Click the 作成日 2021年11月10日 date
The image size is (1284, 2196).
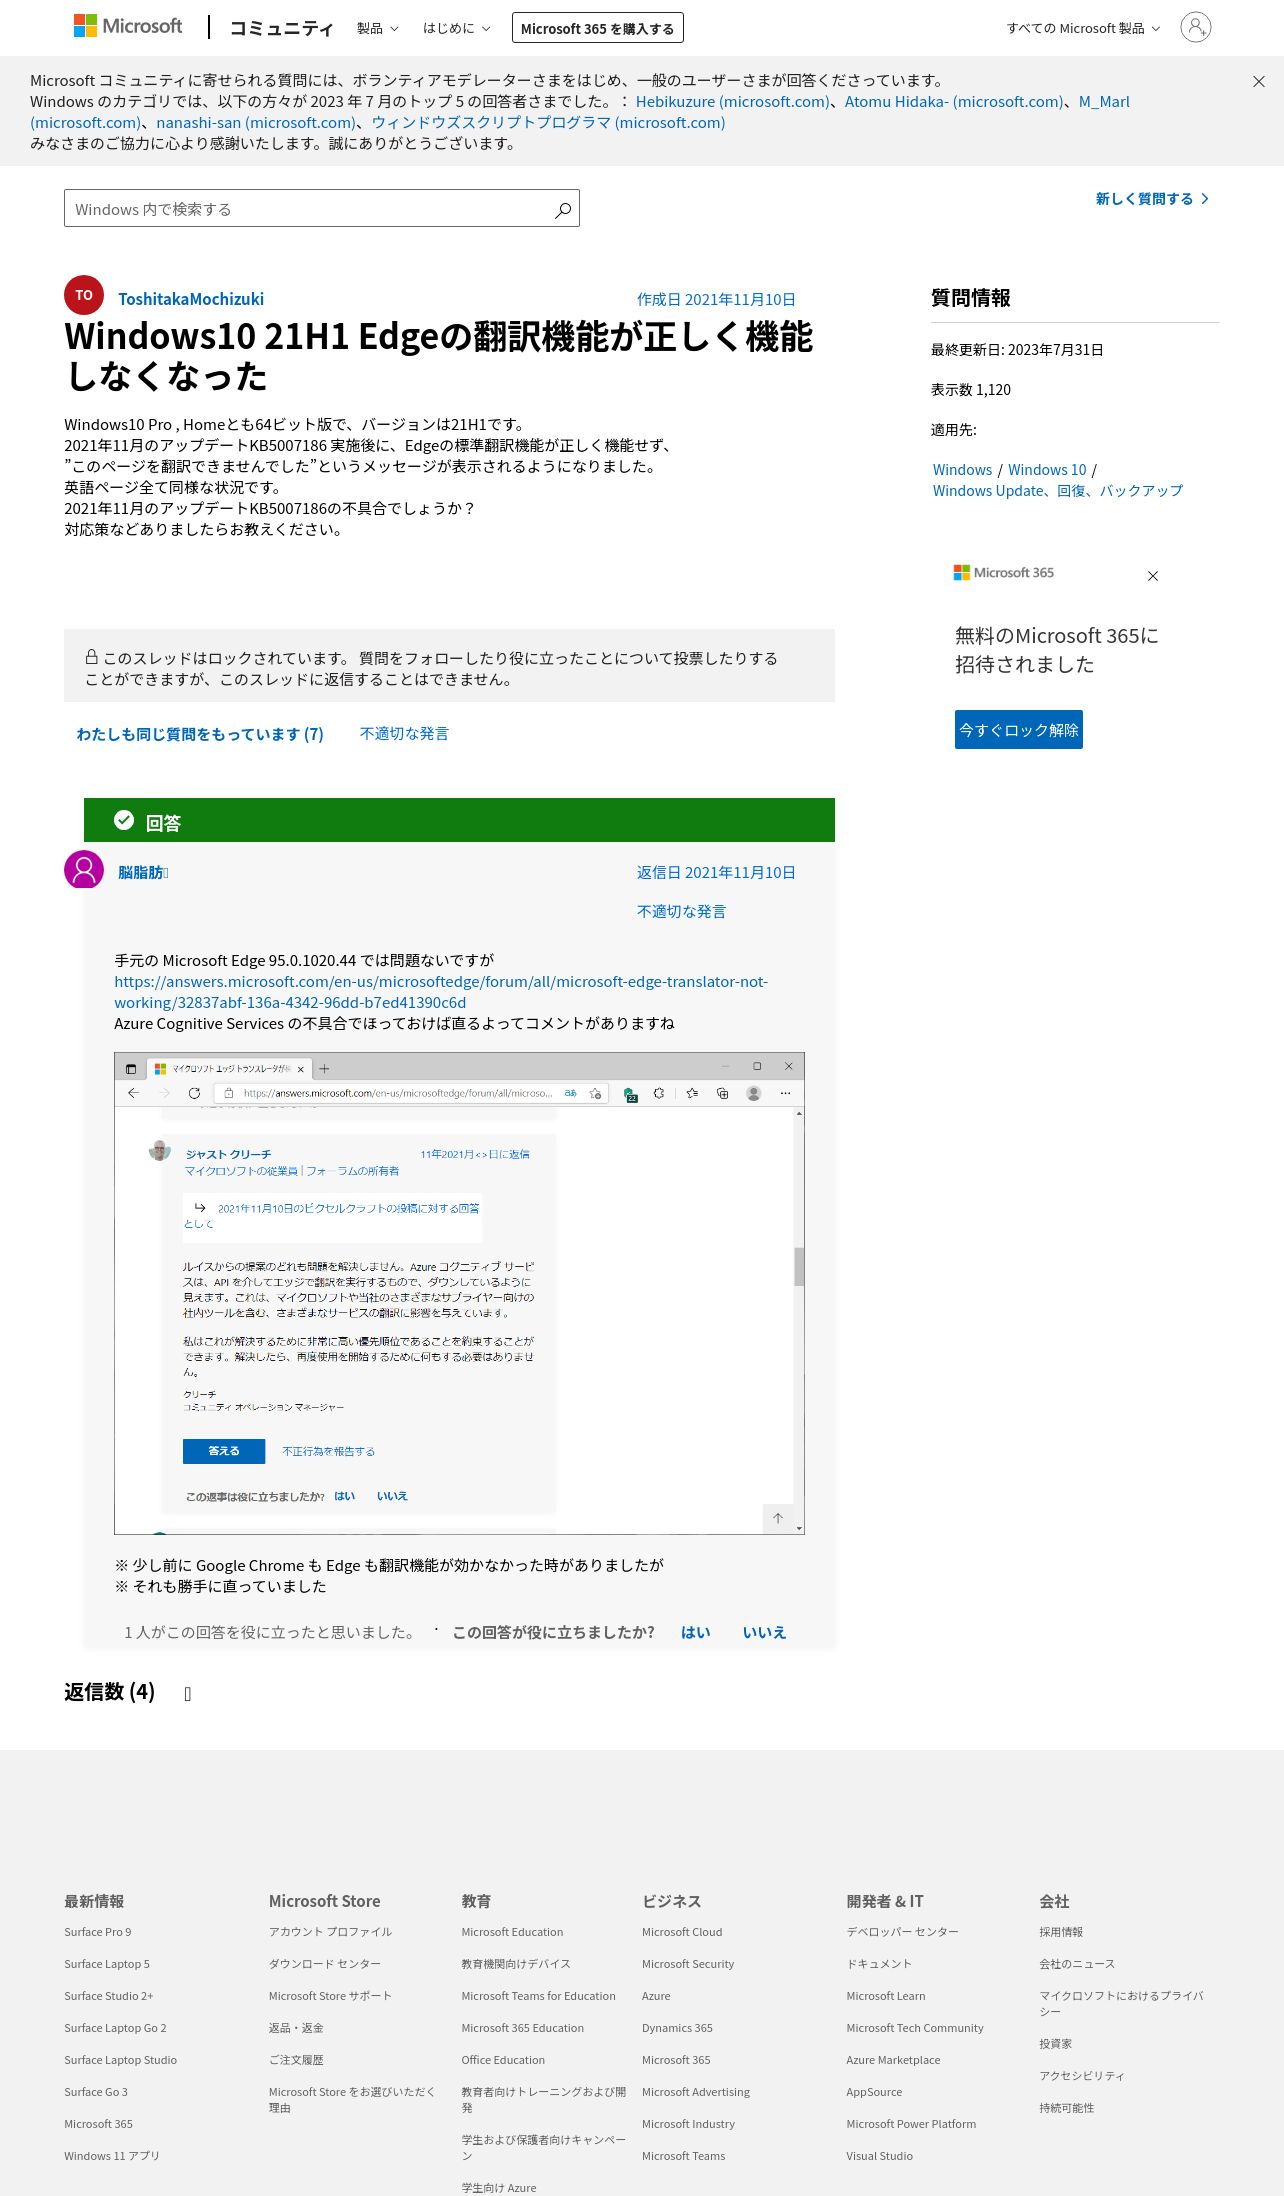tap(716, 300)
